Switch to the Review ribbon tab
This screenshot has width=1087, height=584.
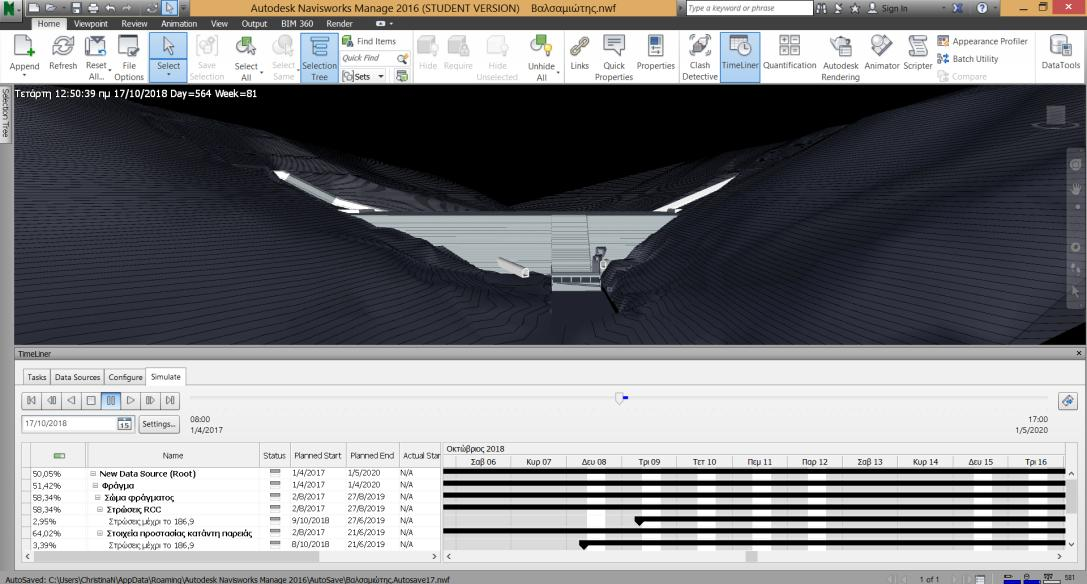(134, 24)
